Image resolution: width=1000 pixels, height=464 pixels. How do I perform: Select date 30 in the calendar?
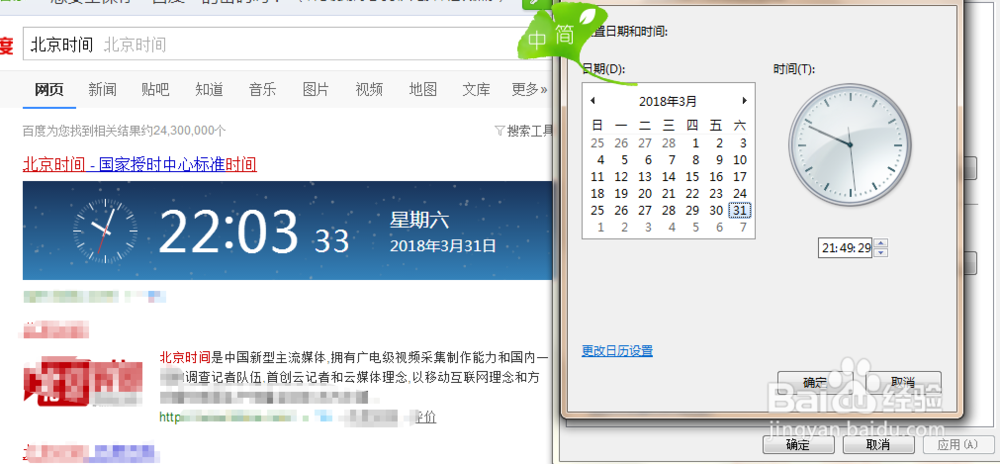pyautogui.click(x=716, y=210)
